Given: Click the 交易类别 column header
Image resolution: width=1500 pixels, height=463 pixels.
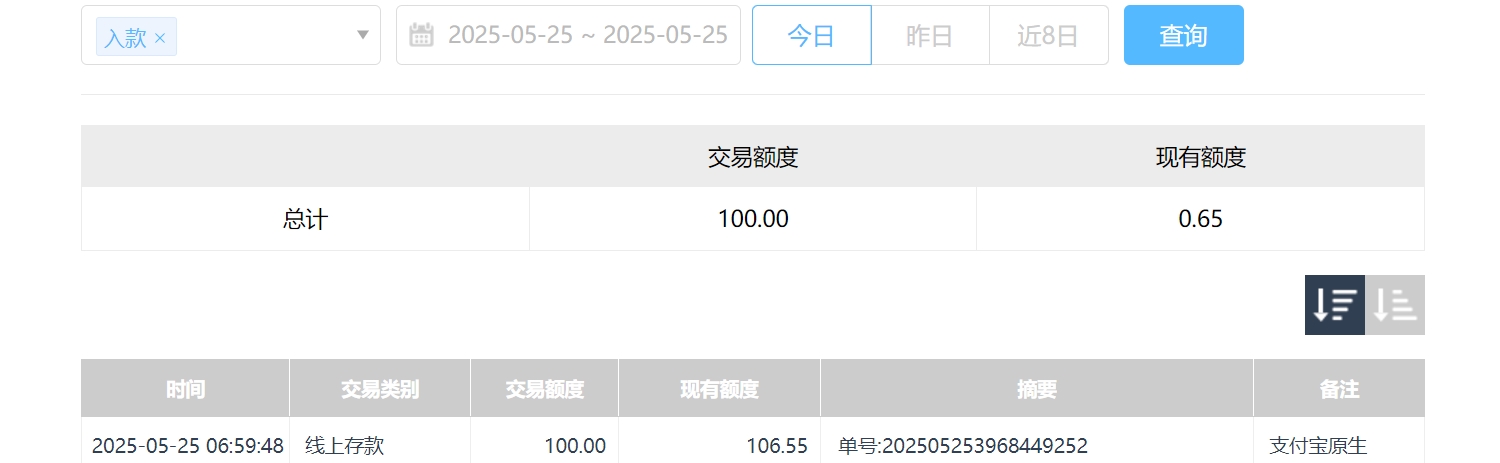Looking at the screenshot, I should [379, 389].
